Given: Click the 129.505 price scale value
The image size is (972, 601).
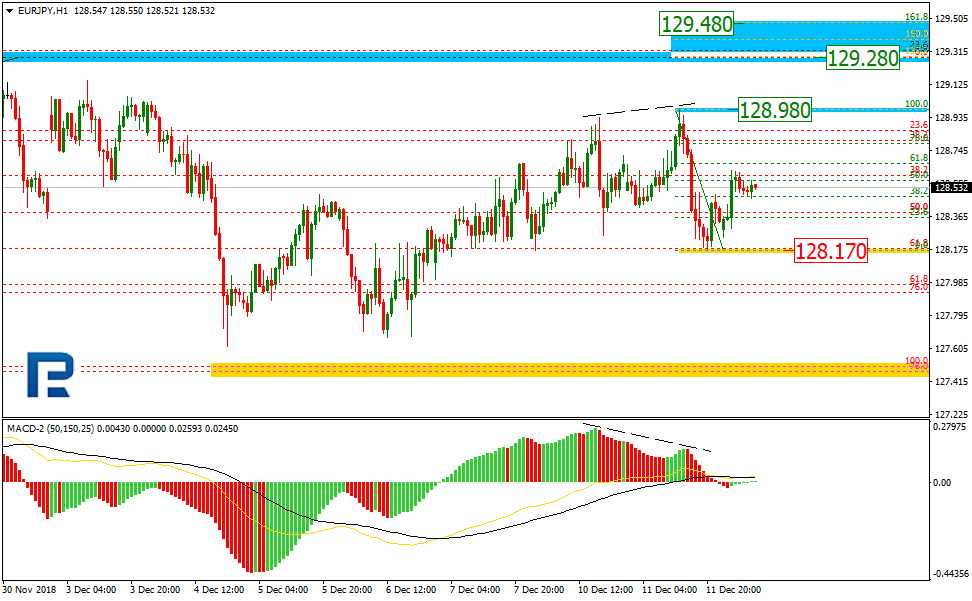Looking at the screenshot, I should [951, 19].
